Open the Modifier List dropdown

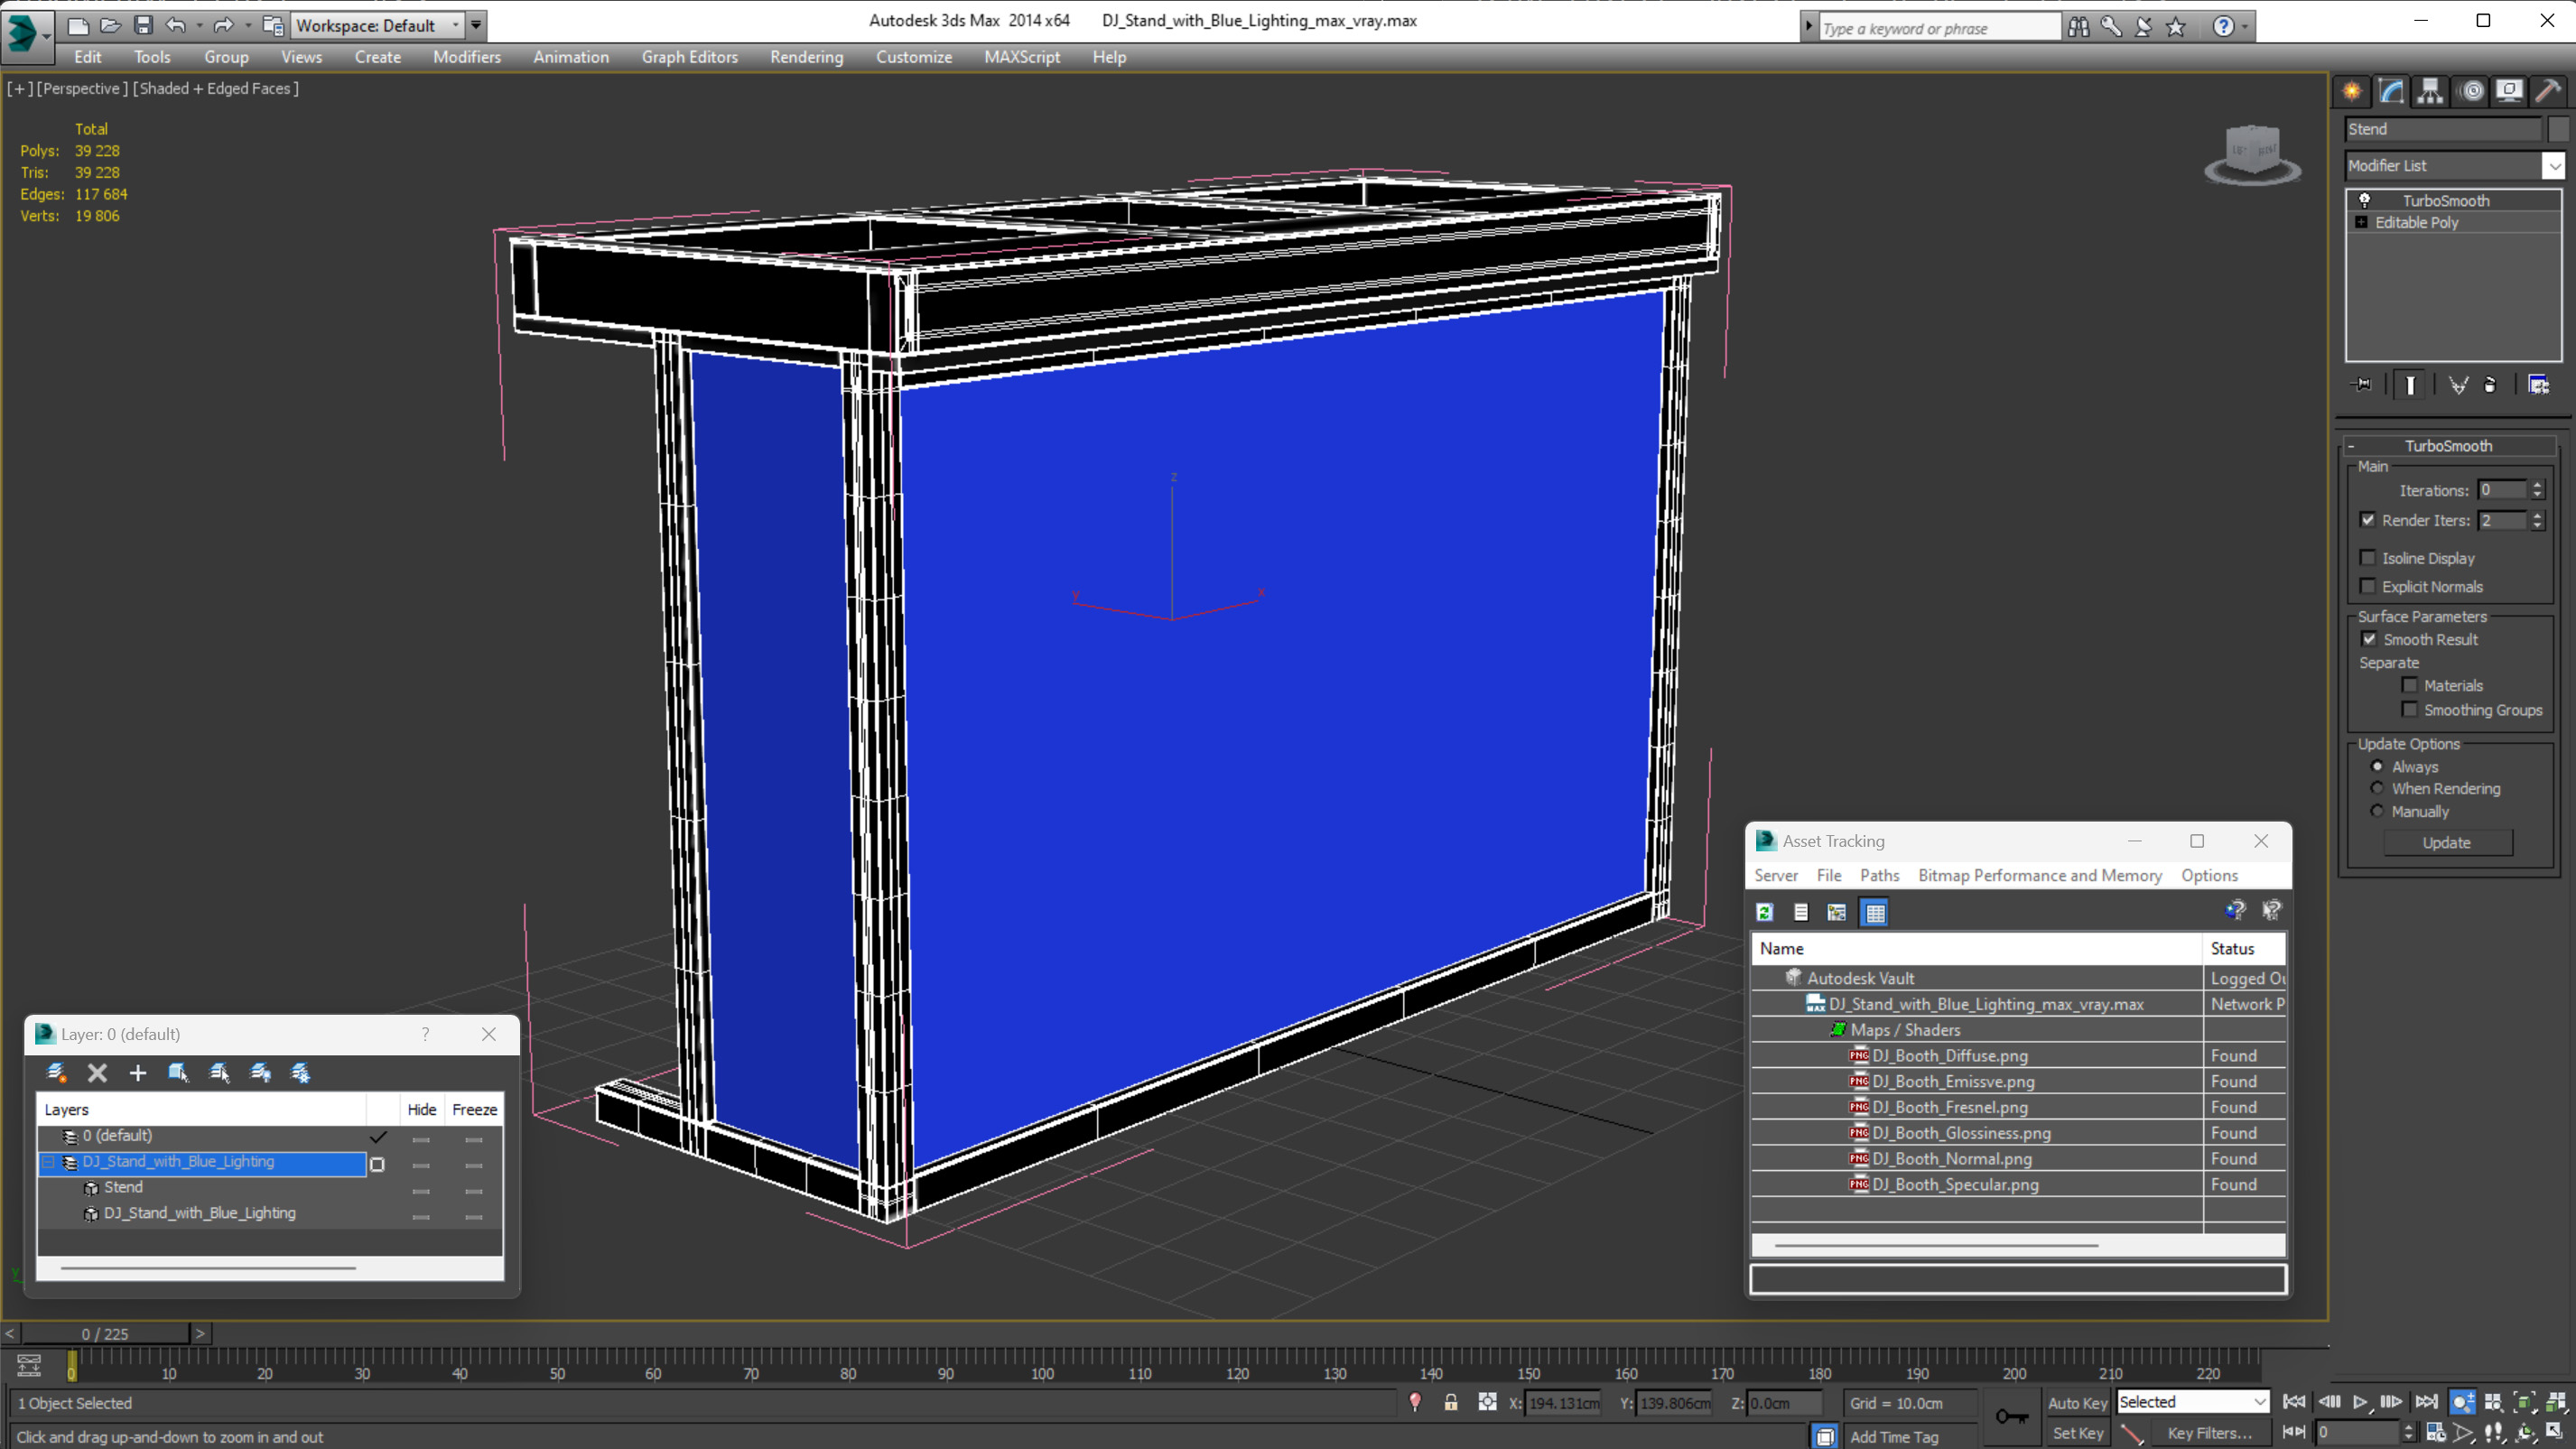[2554, 166]
